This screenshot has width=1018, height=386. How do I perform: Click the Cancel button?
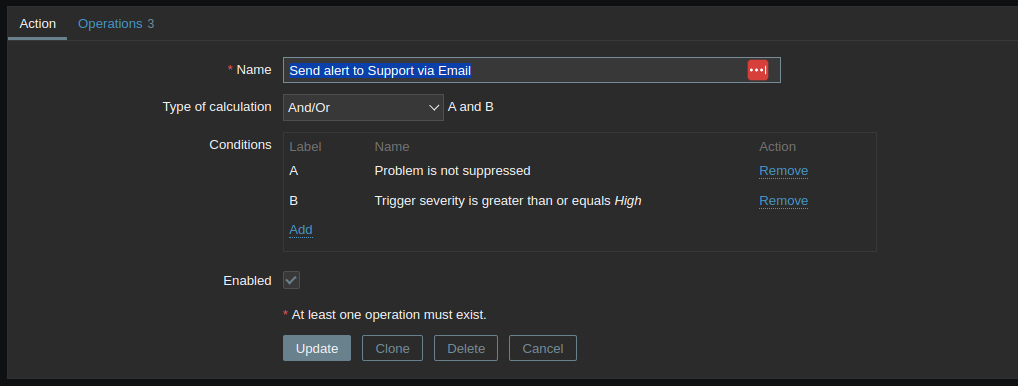(x=543, y=348)
